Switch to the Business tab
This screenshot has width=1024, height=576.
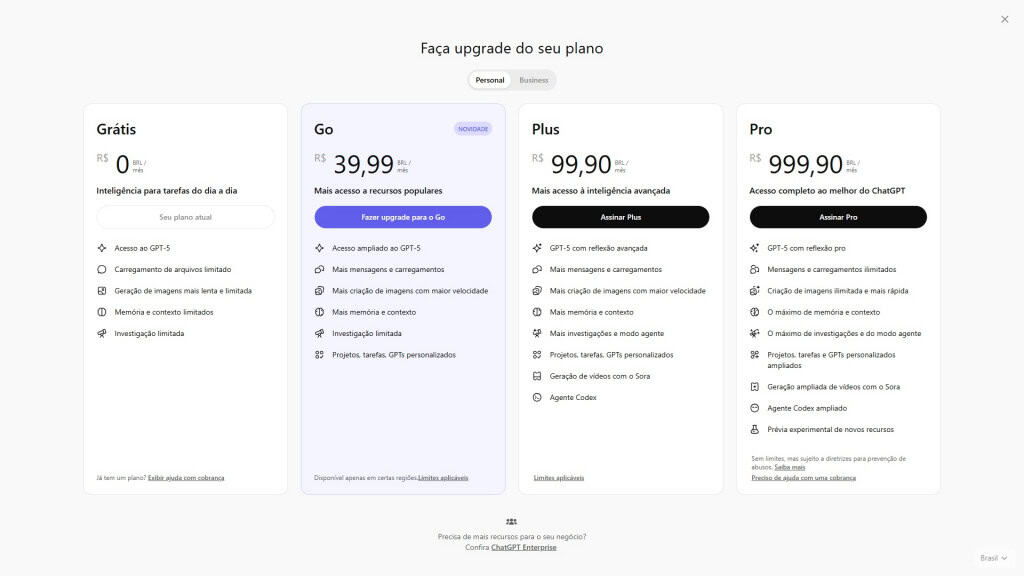coord(533,79)
